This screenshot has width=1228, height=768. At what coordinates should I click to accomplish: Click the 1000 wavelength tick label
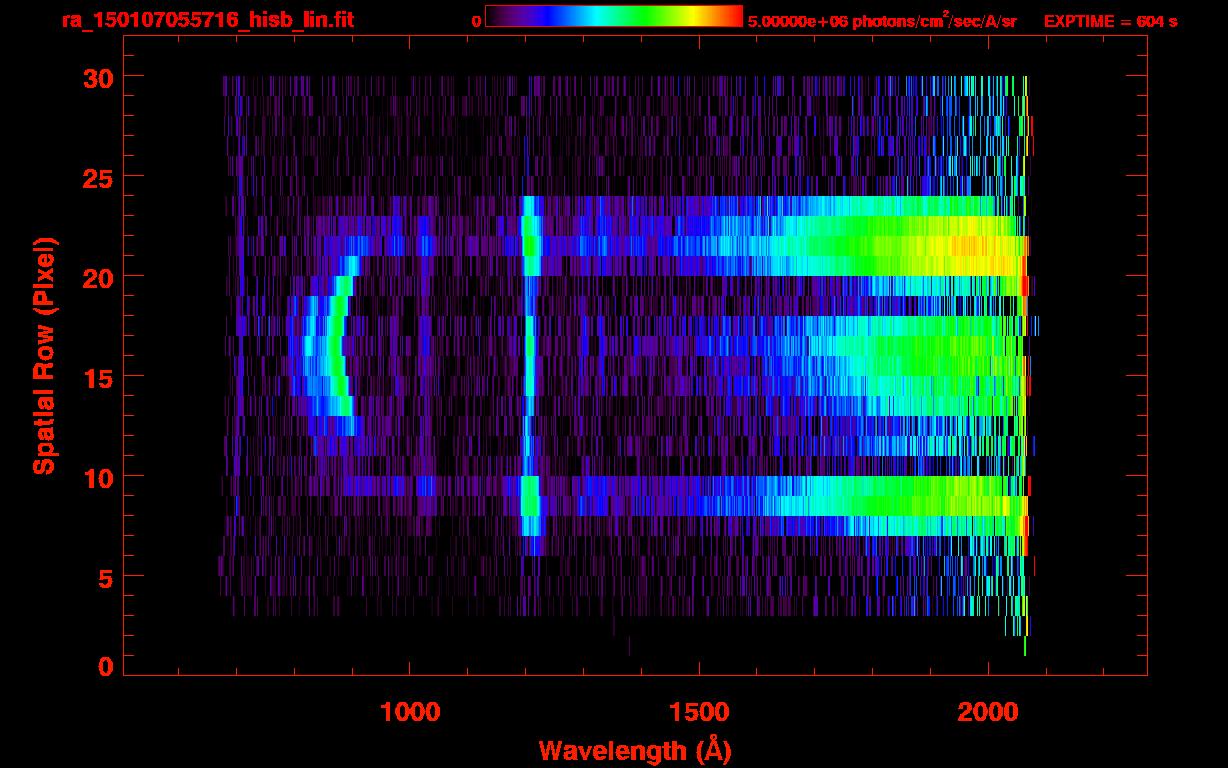pos(409,711)
